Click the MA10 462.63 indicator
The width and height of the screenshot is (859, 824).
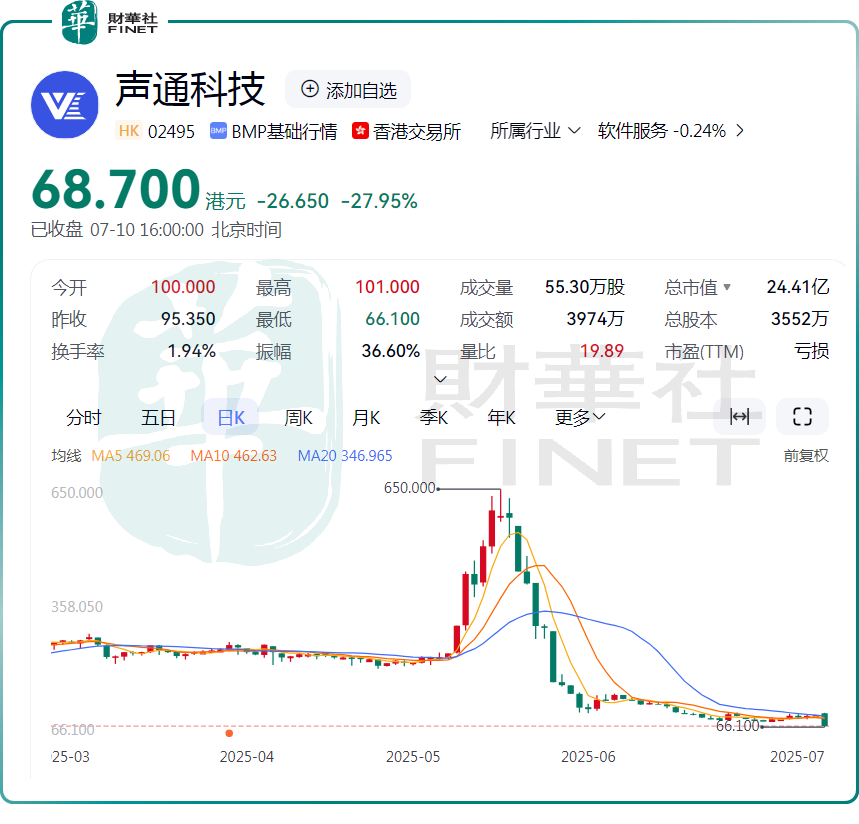233,455
